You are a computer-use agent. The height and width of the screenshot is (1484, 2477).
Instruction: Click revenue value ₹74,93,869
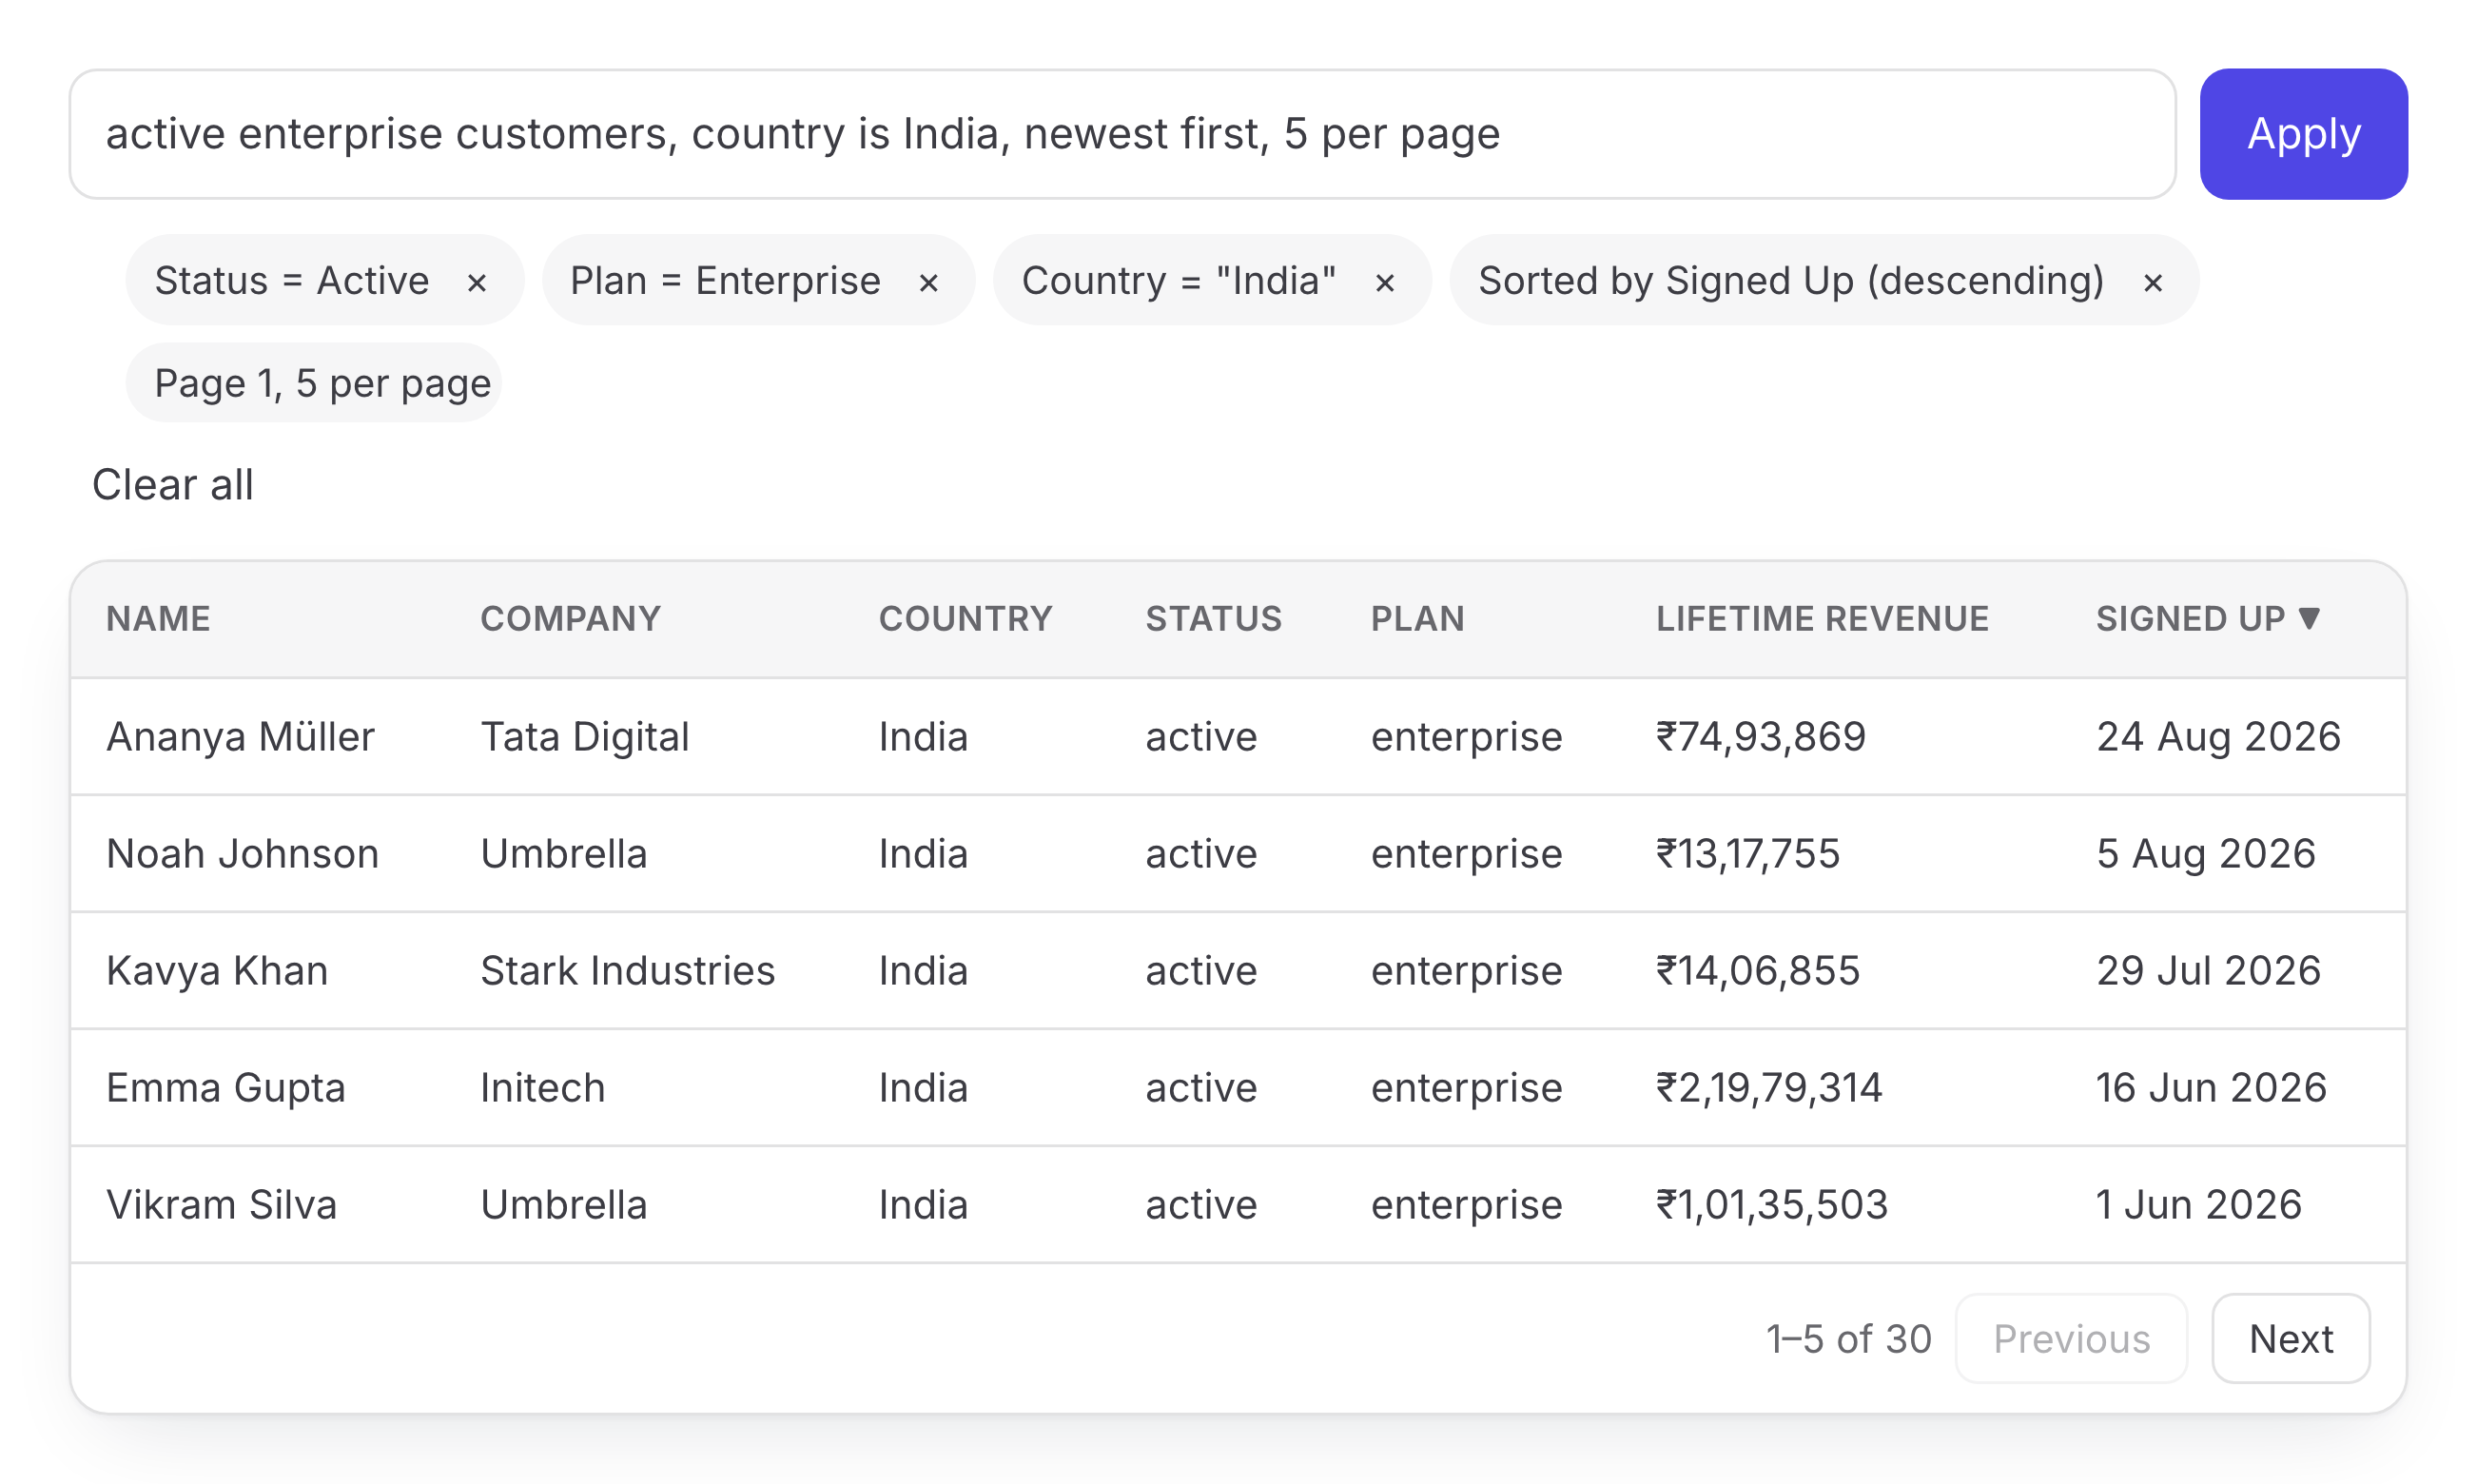tap(1761, 737)
